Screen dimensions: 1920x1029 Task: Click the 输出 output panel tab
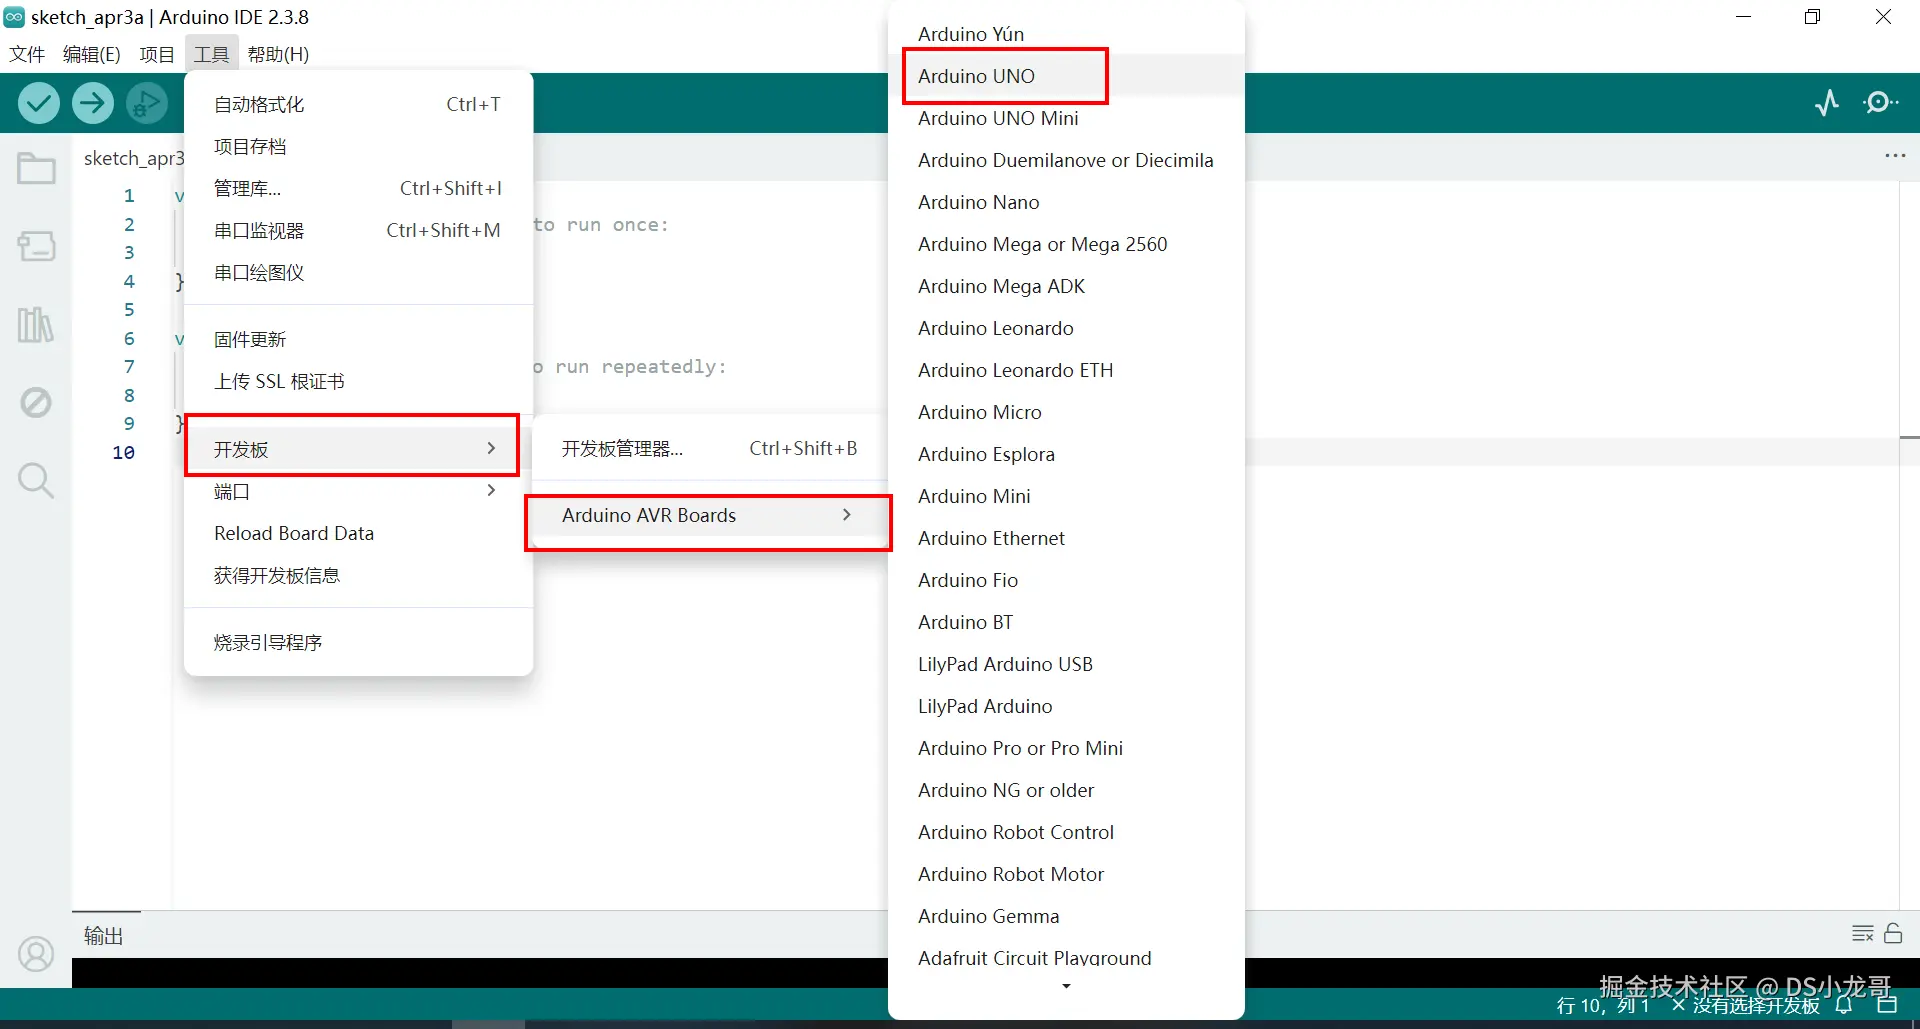pos(104,935)
